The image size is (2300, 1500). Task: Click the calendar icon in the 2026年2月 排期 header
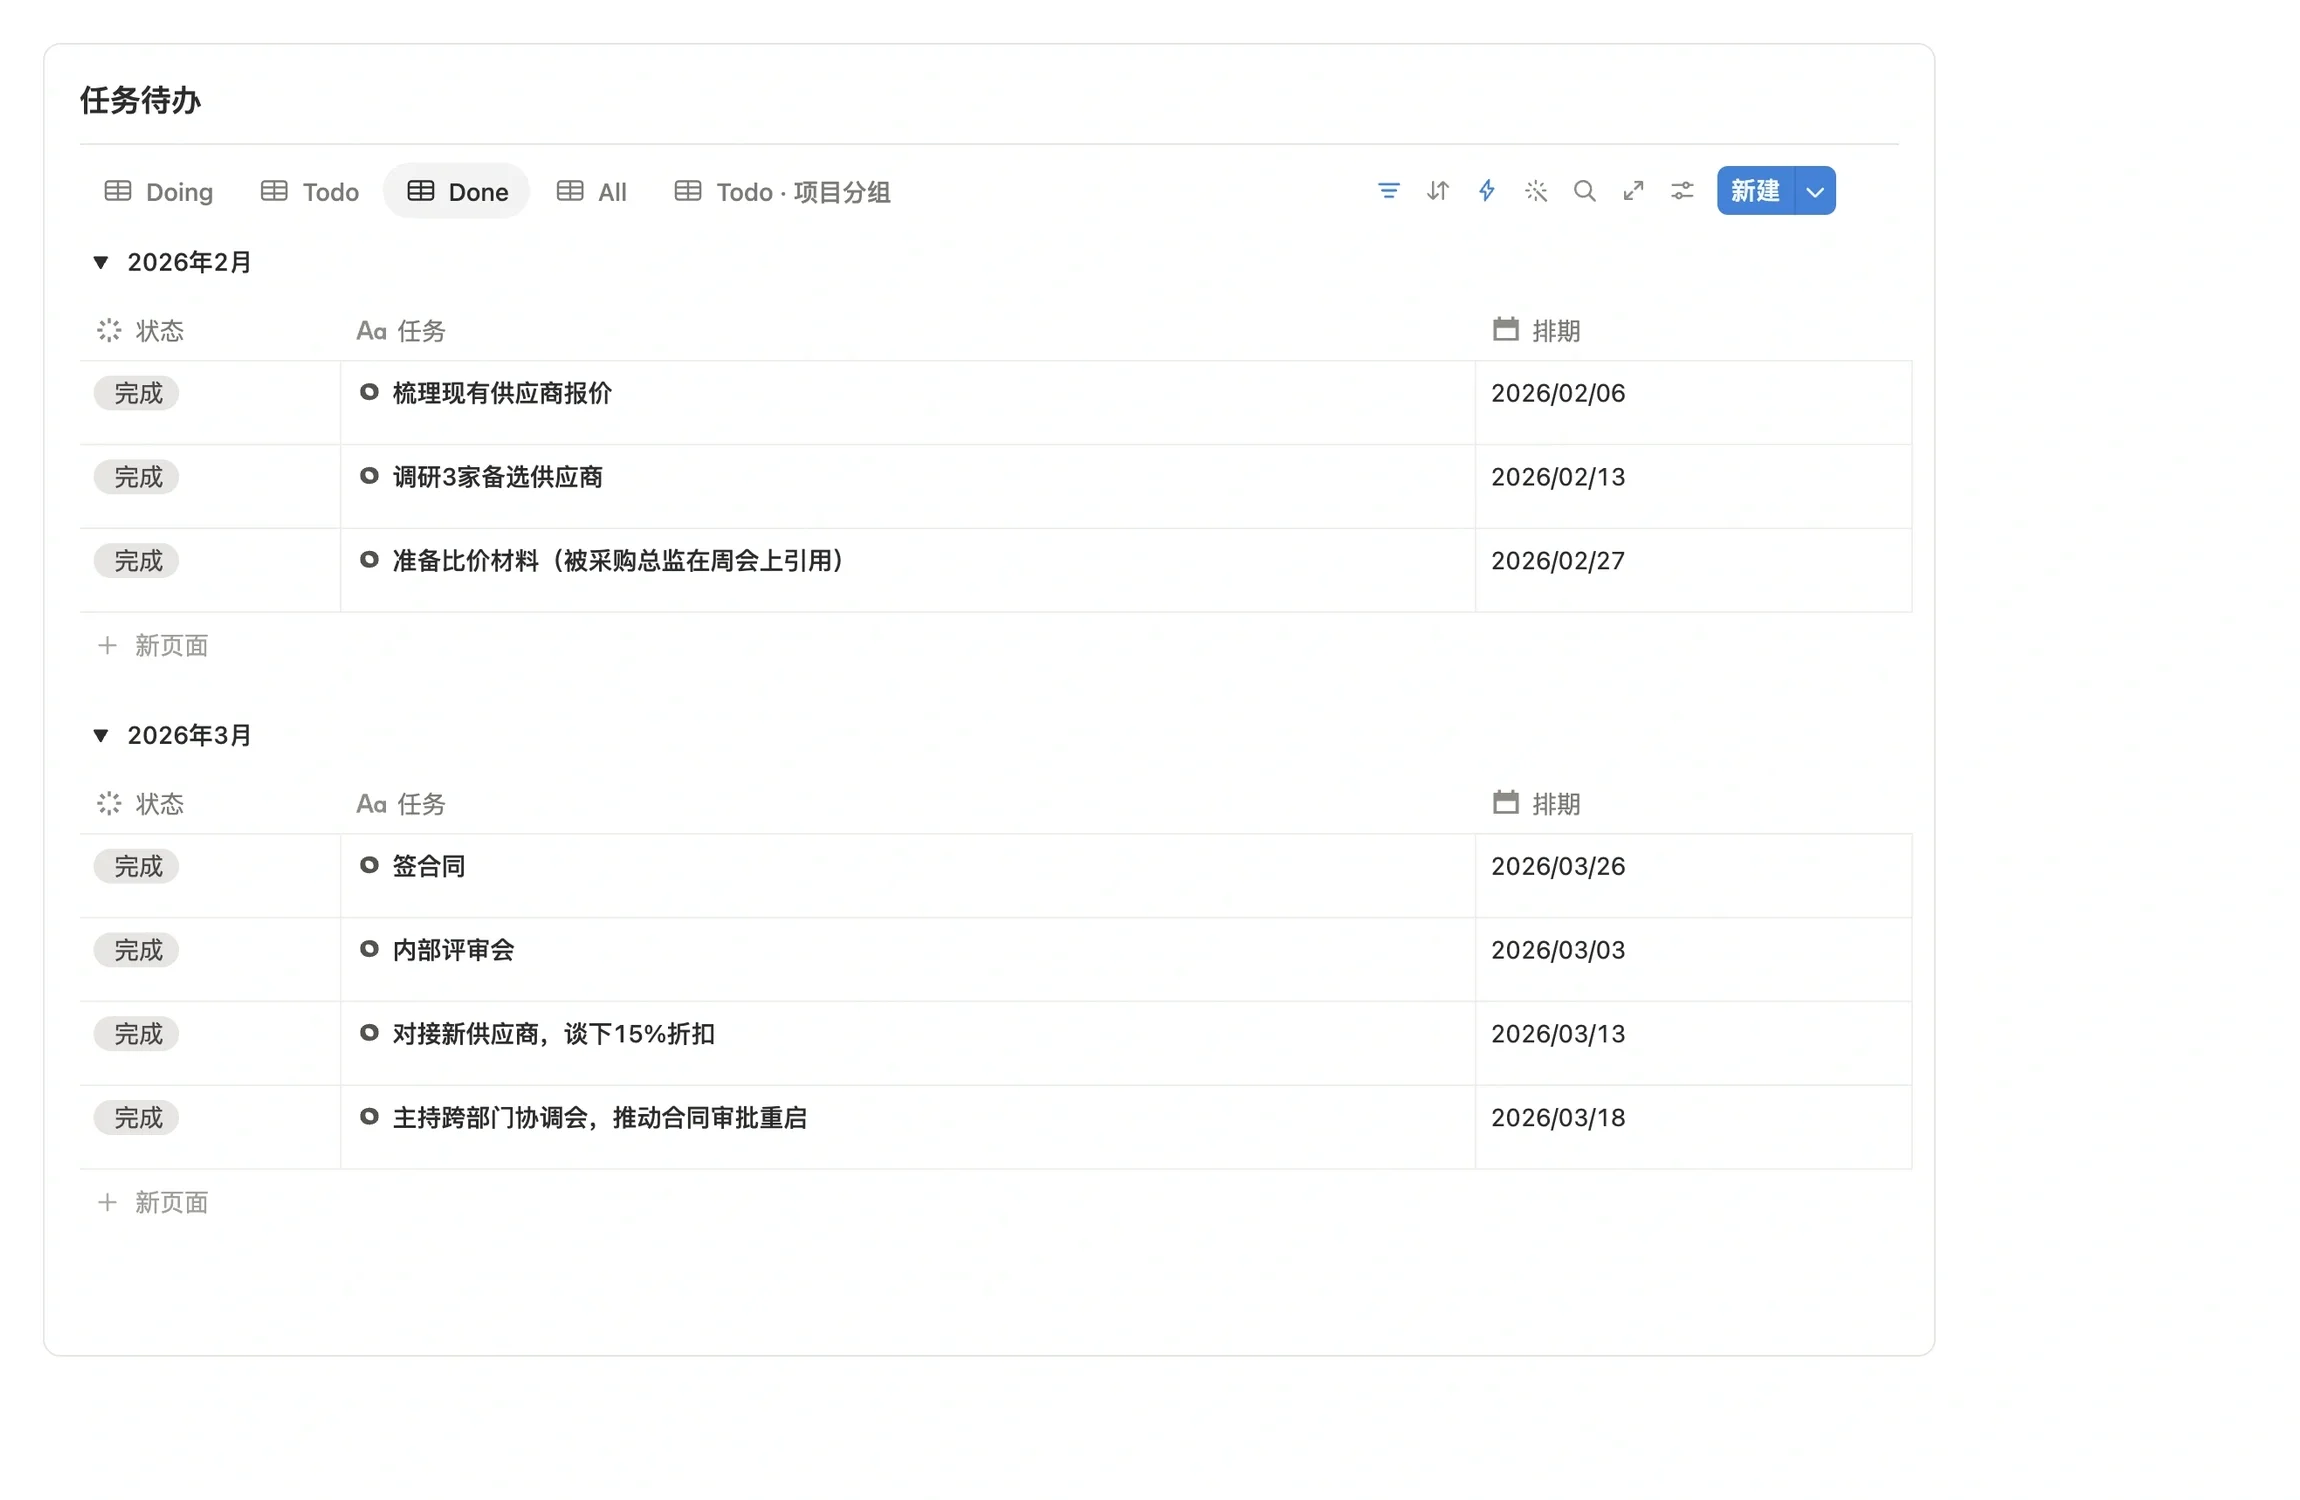pos(1505,329)
